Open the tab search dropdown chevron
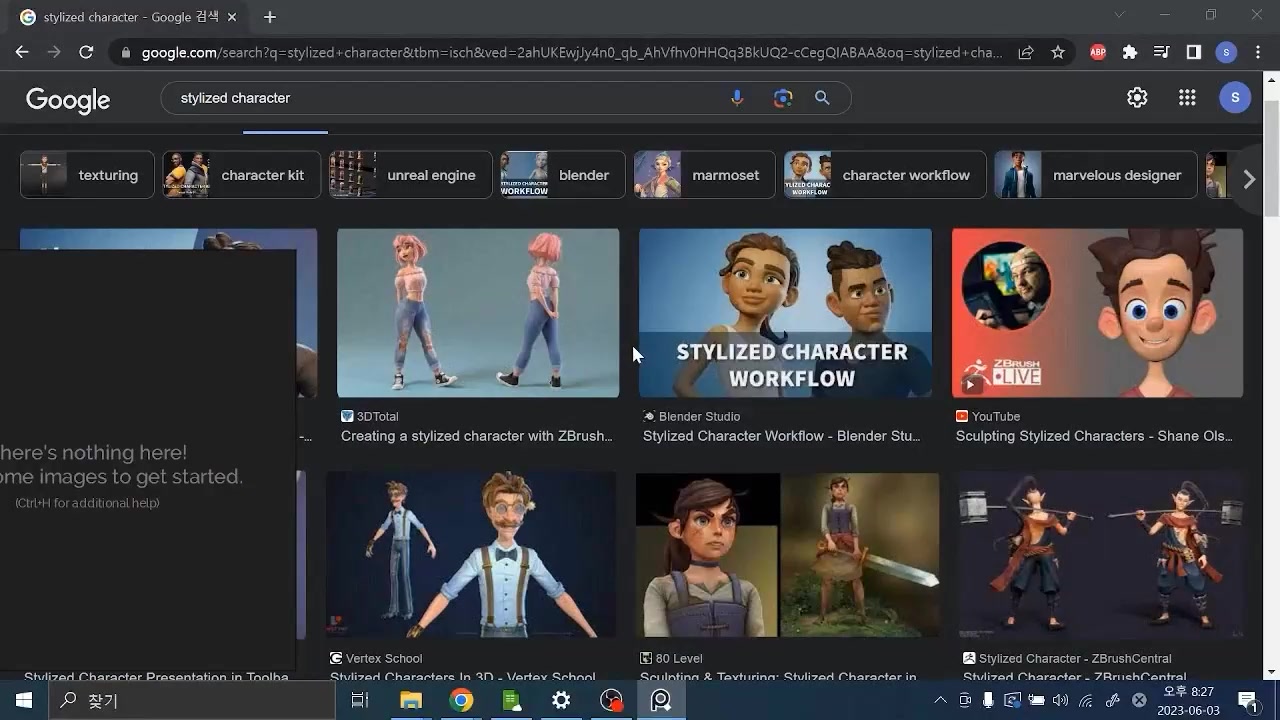This screenshot has height=720, width=1280. pos(1119,15)
